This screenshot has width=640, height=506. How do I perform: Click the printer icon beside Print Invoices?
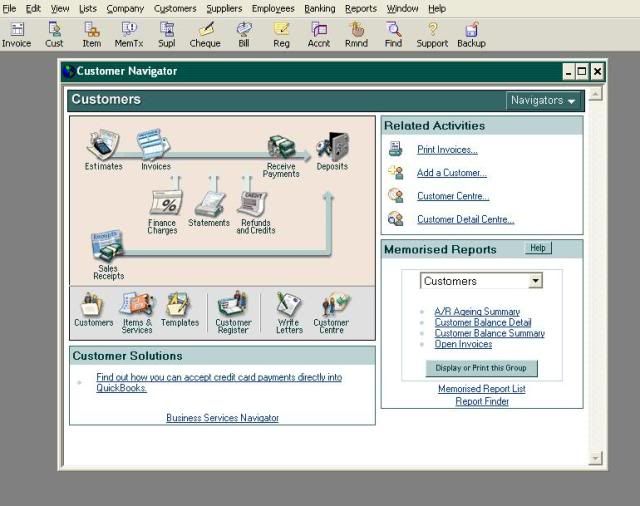pyautogui.click(x=395, y=149)
